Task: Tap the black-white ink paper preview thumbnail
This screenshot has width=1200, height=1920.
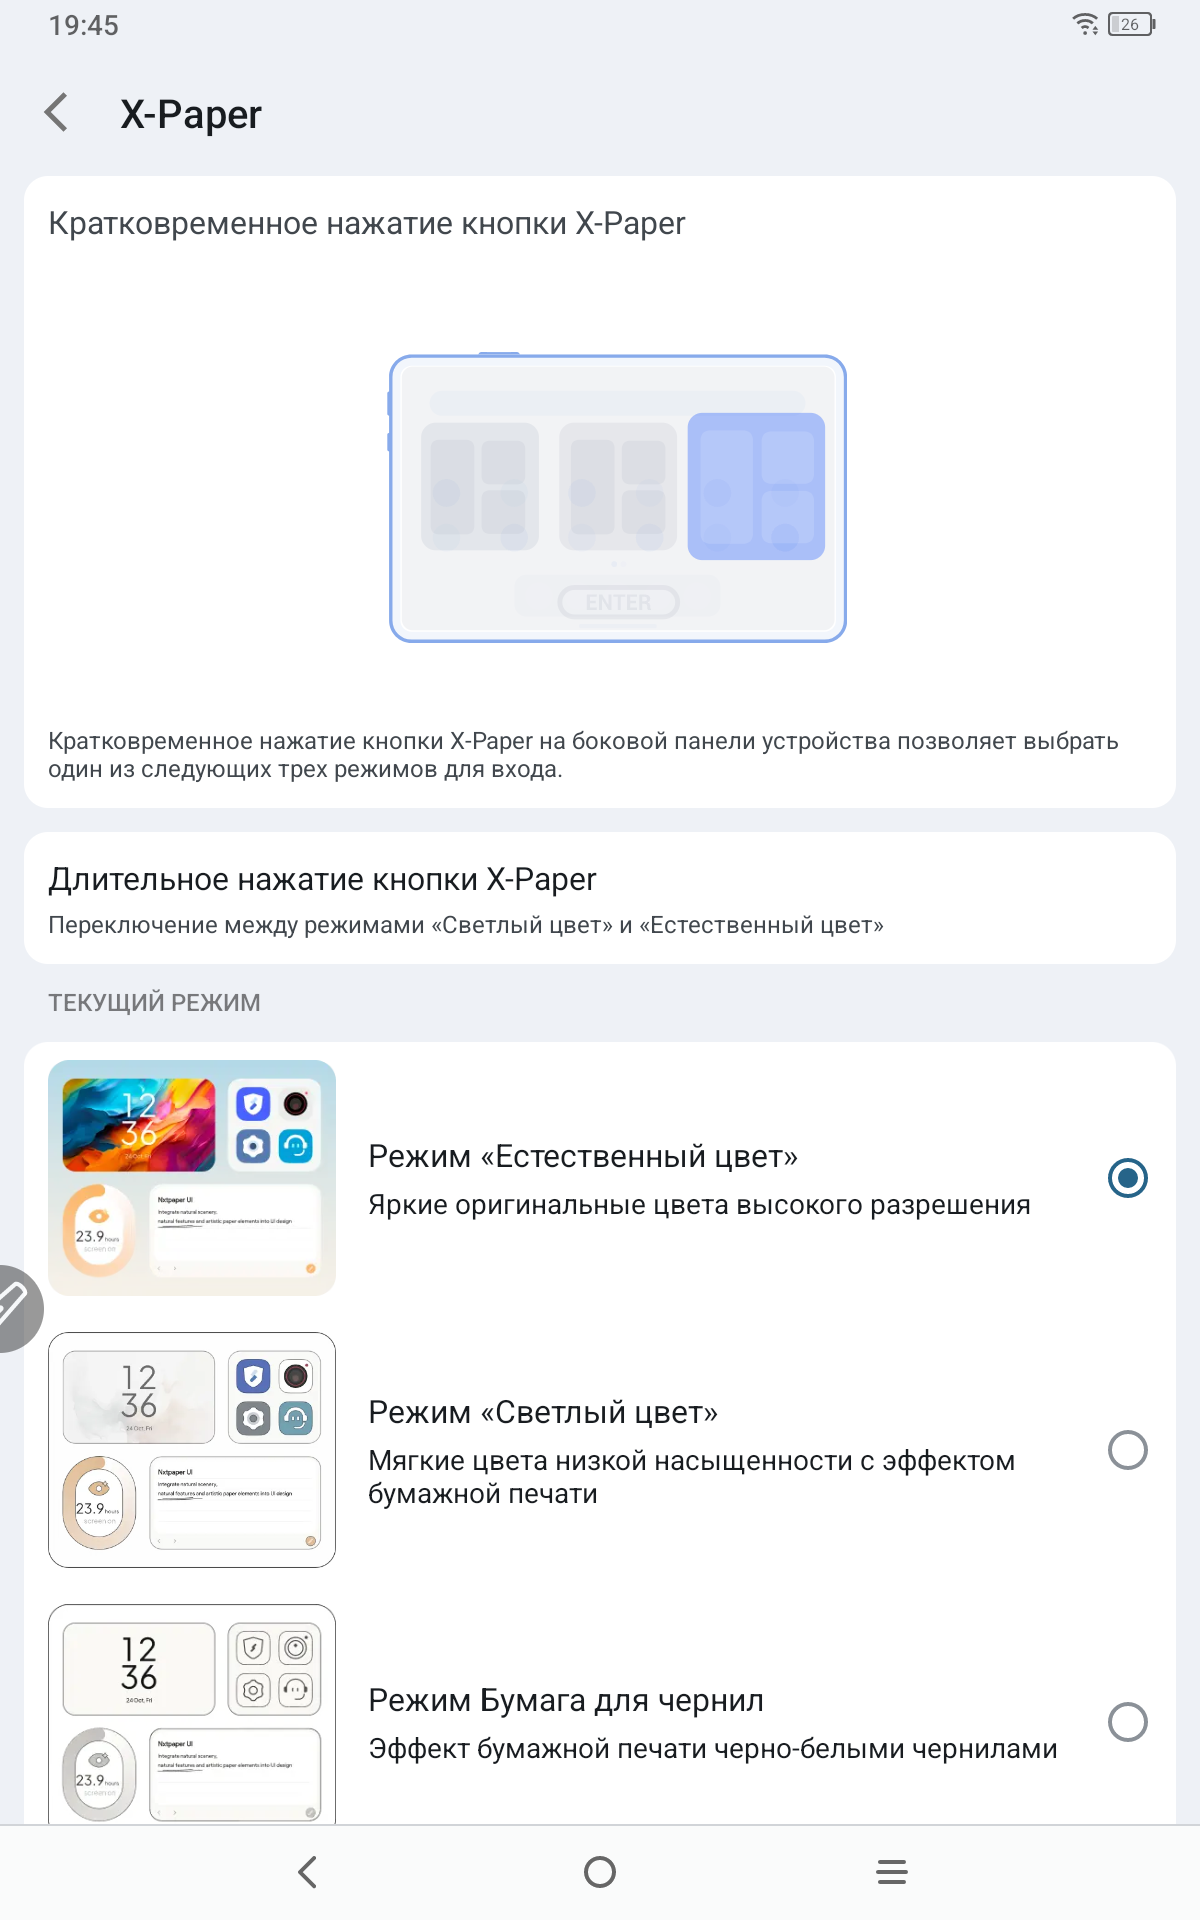Action: click(x=192, y=1714)
